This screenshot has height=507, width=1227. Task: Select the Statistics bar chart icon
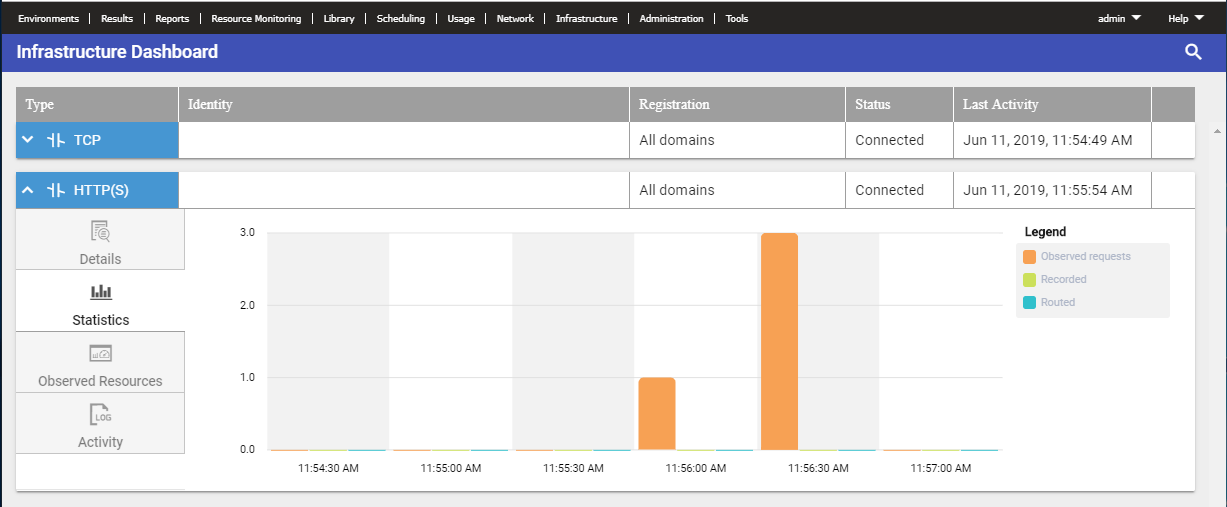(x=101, y=292)
